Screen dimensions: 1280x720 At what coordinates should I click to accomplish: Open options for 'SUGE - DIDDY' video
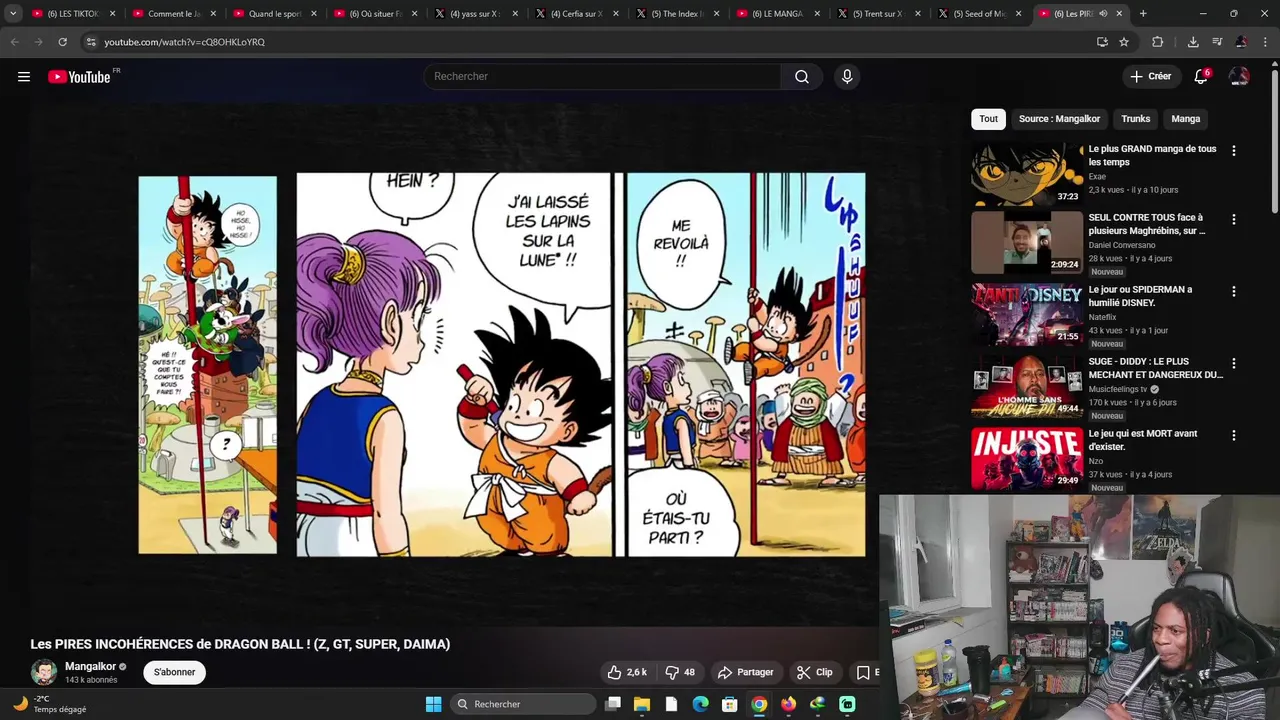[x=1233, y=363]
